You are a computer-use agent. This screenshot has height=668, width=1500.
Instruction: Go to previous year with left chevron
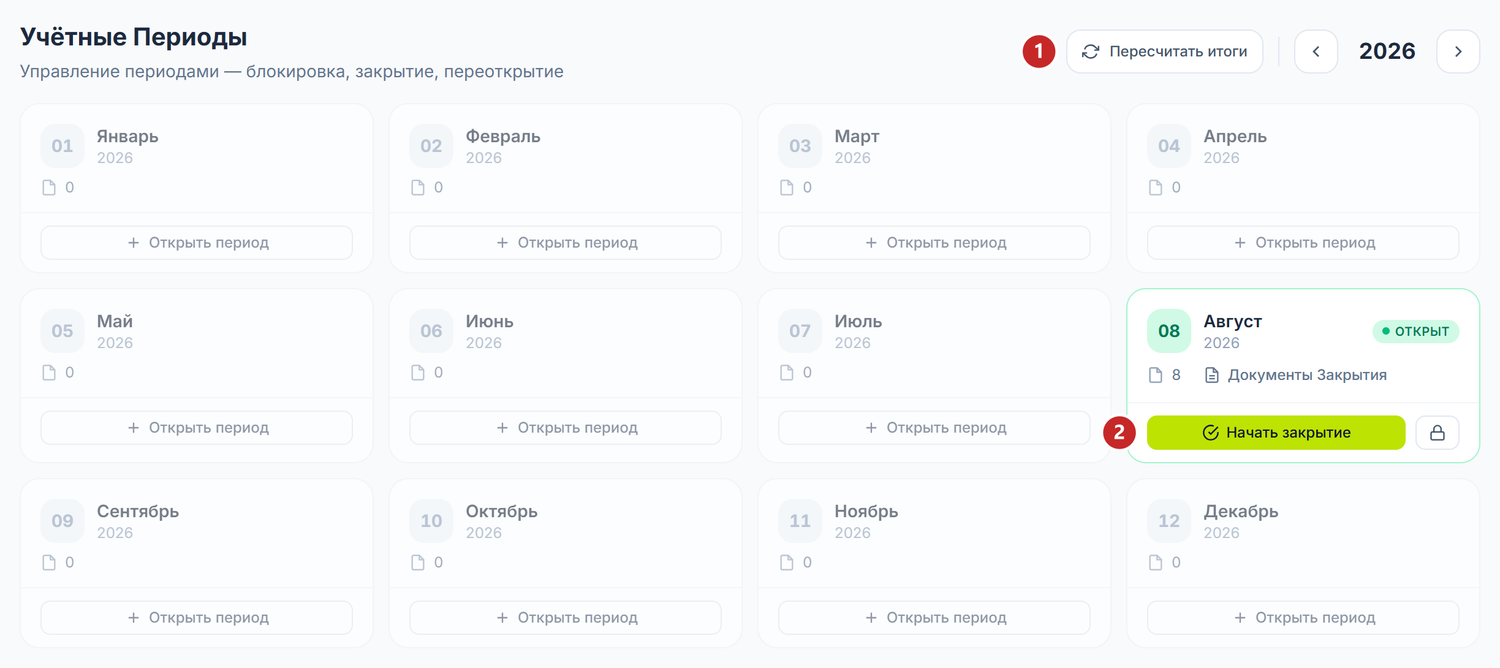tap(1316, 51)
